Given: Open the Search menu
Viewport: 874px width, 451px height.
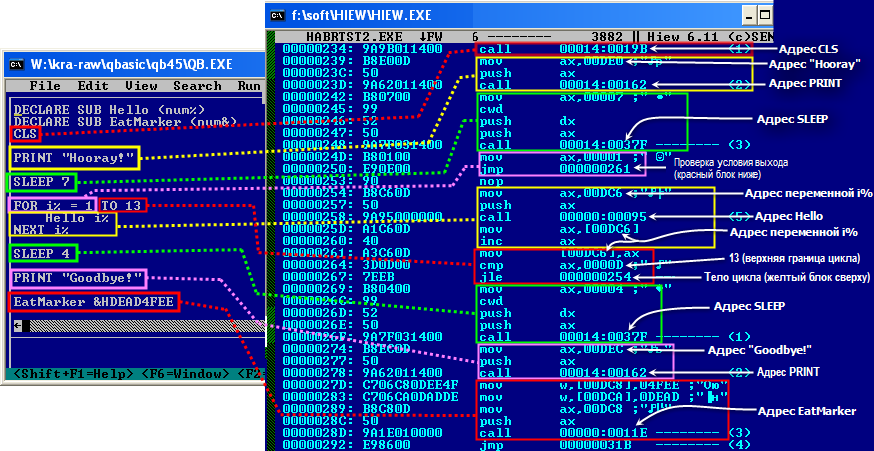Looking at the screenshot, I should (x=197, y=86).
